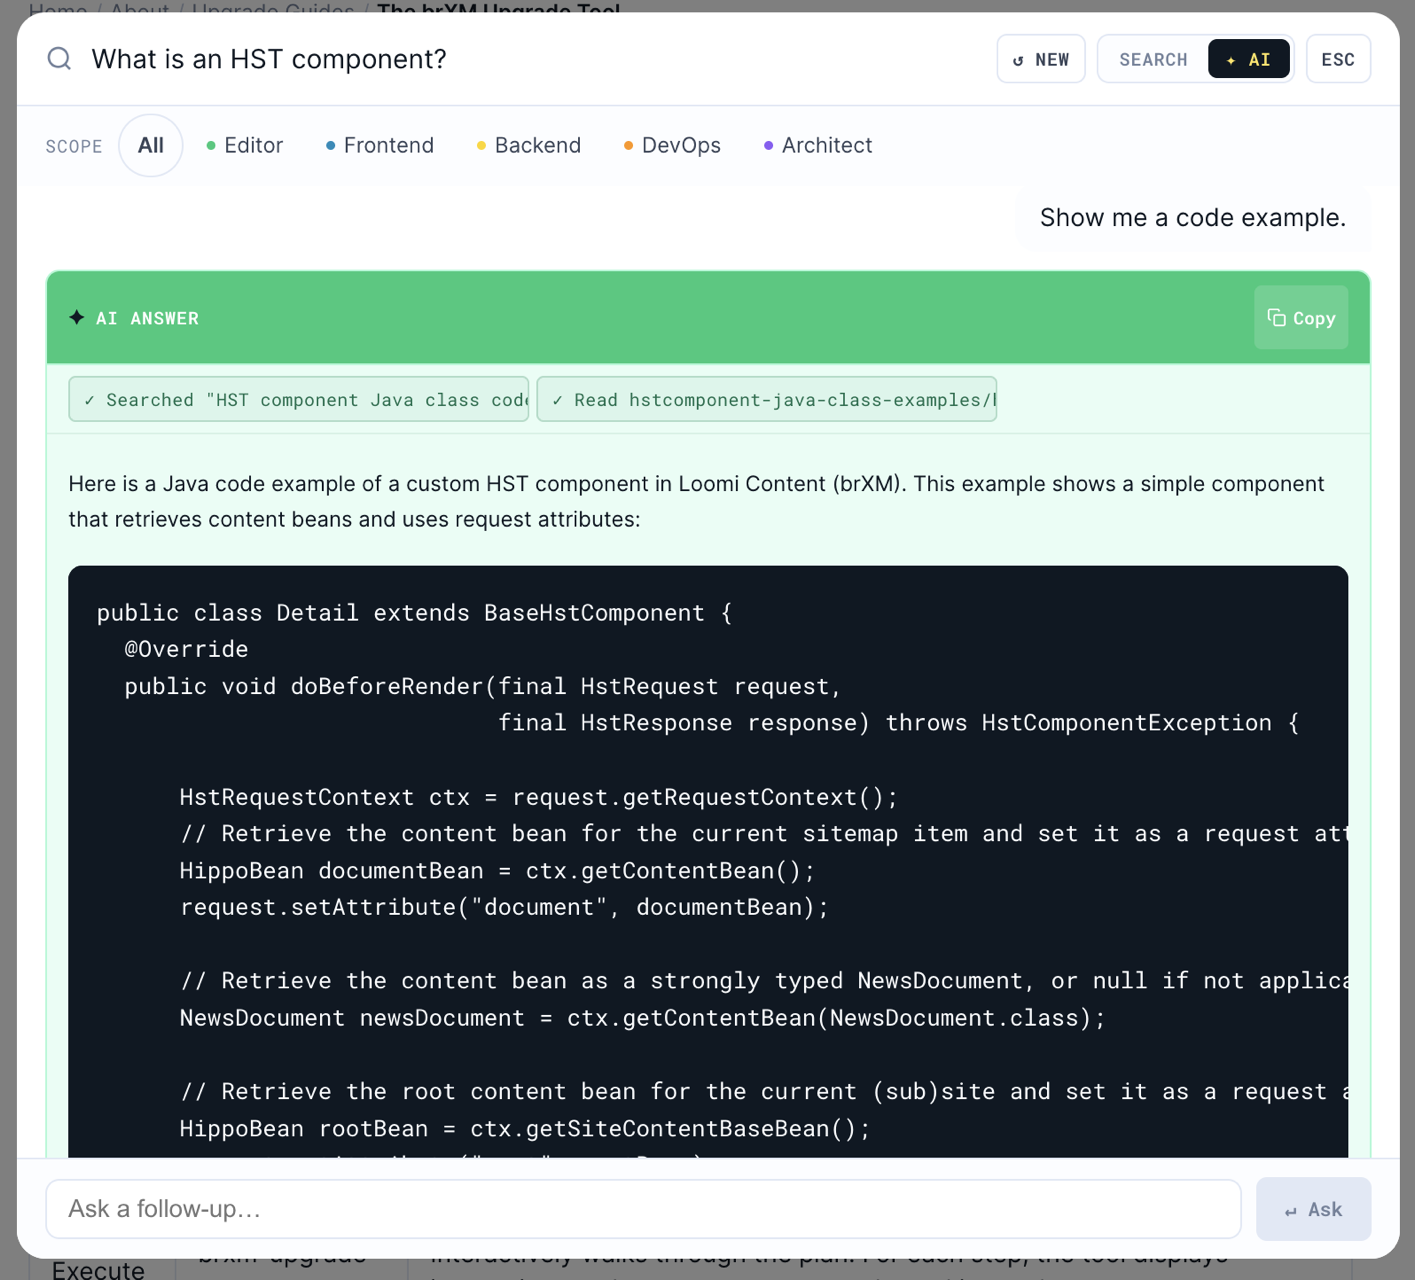Click the SCOPE label
Screen dimensions: 1415x1280
coord(74,147)
